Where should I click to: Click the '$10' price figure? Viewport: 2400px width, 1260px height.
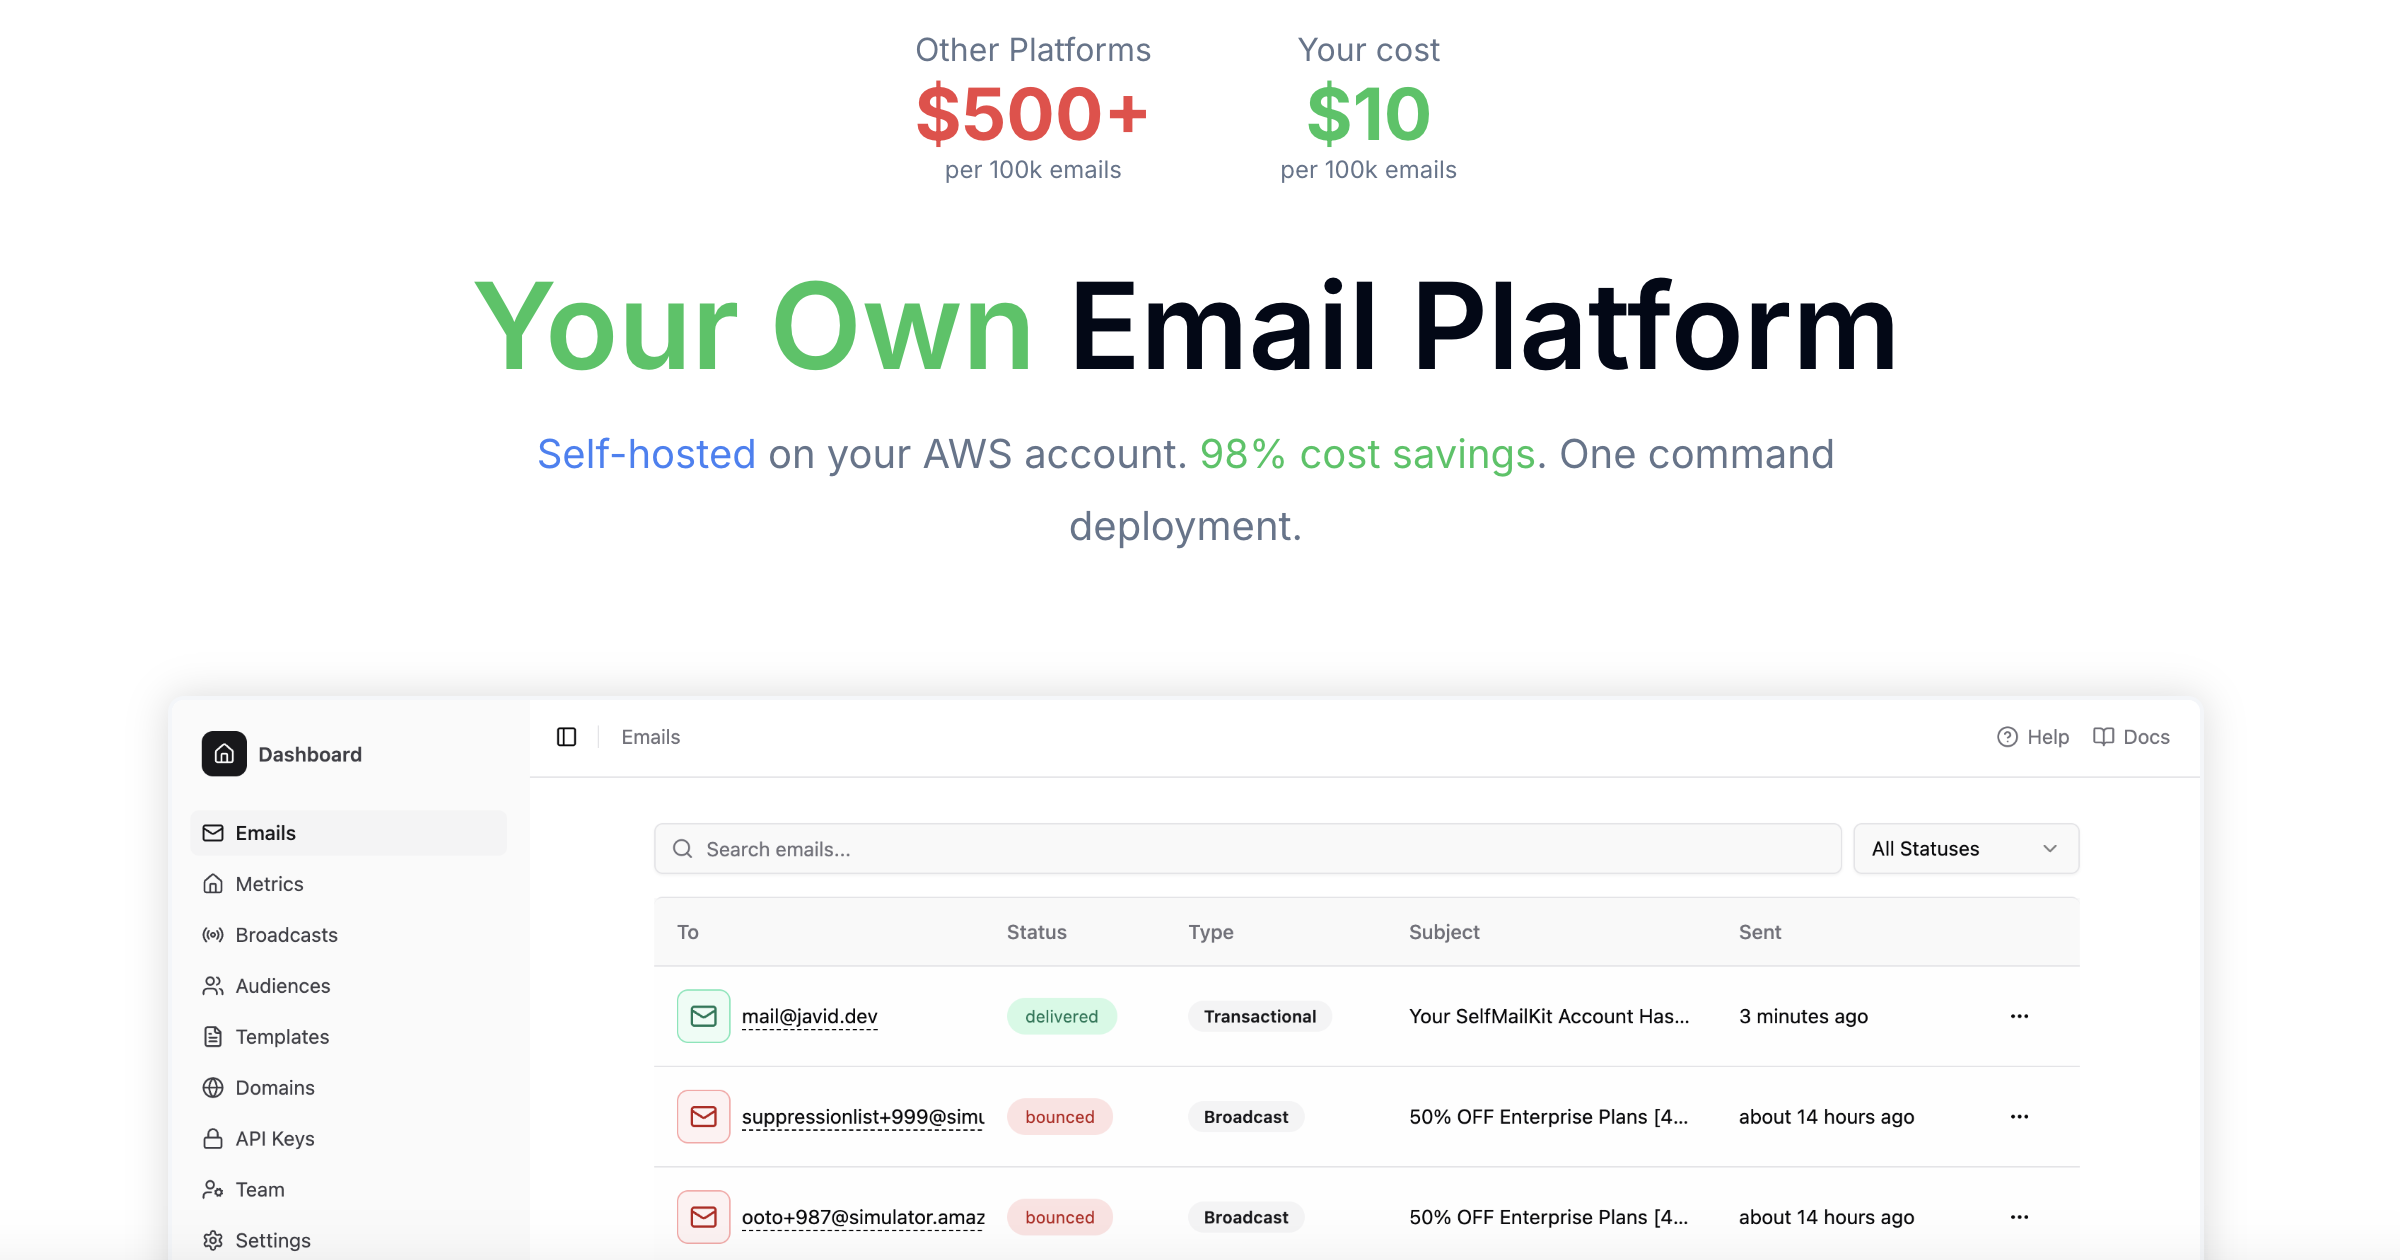[1368, 113]
